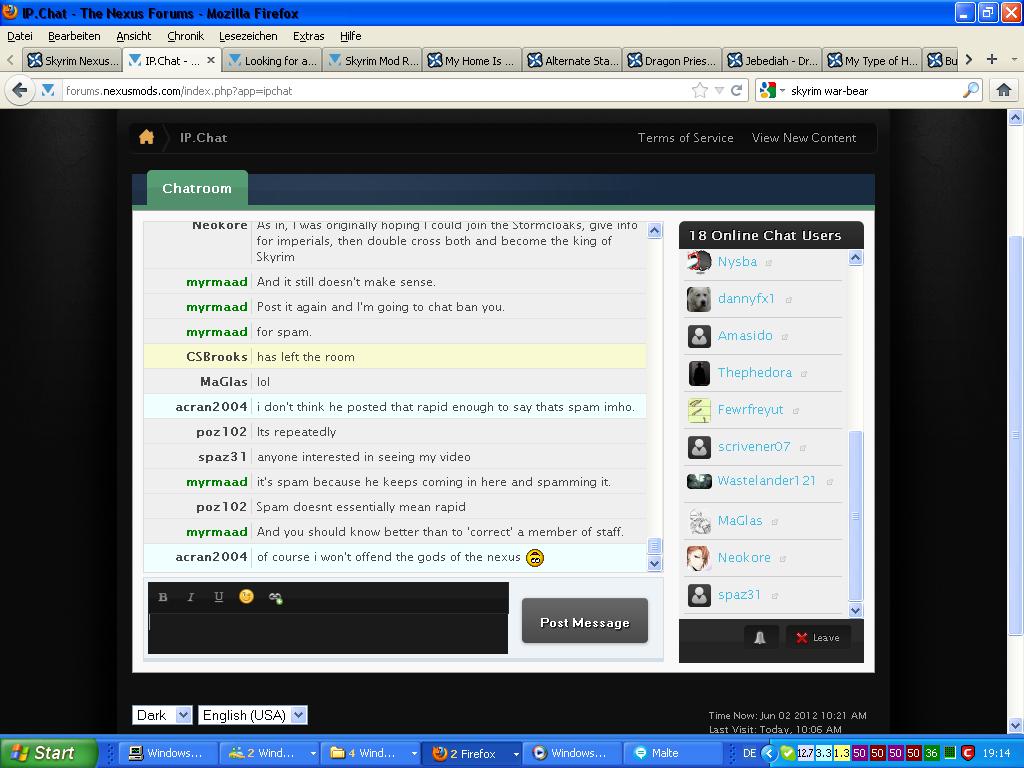This screenshot has width=1024, height=768.
Task: Click Thephedora's avatar
Action: pyautogui.click(x=699, y=373)
